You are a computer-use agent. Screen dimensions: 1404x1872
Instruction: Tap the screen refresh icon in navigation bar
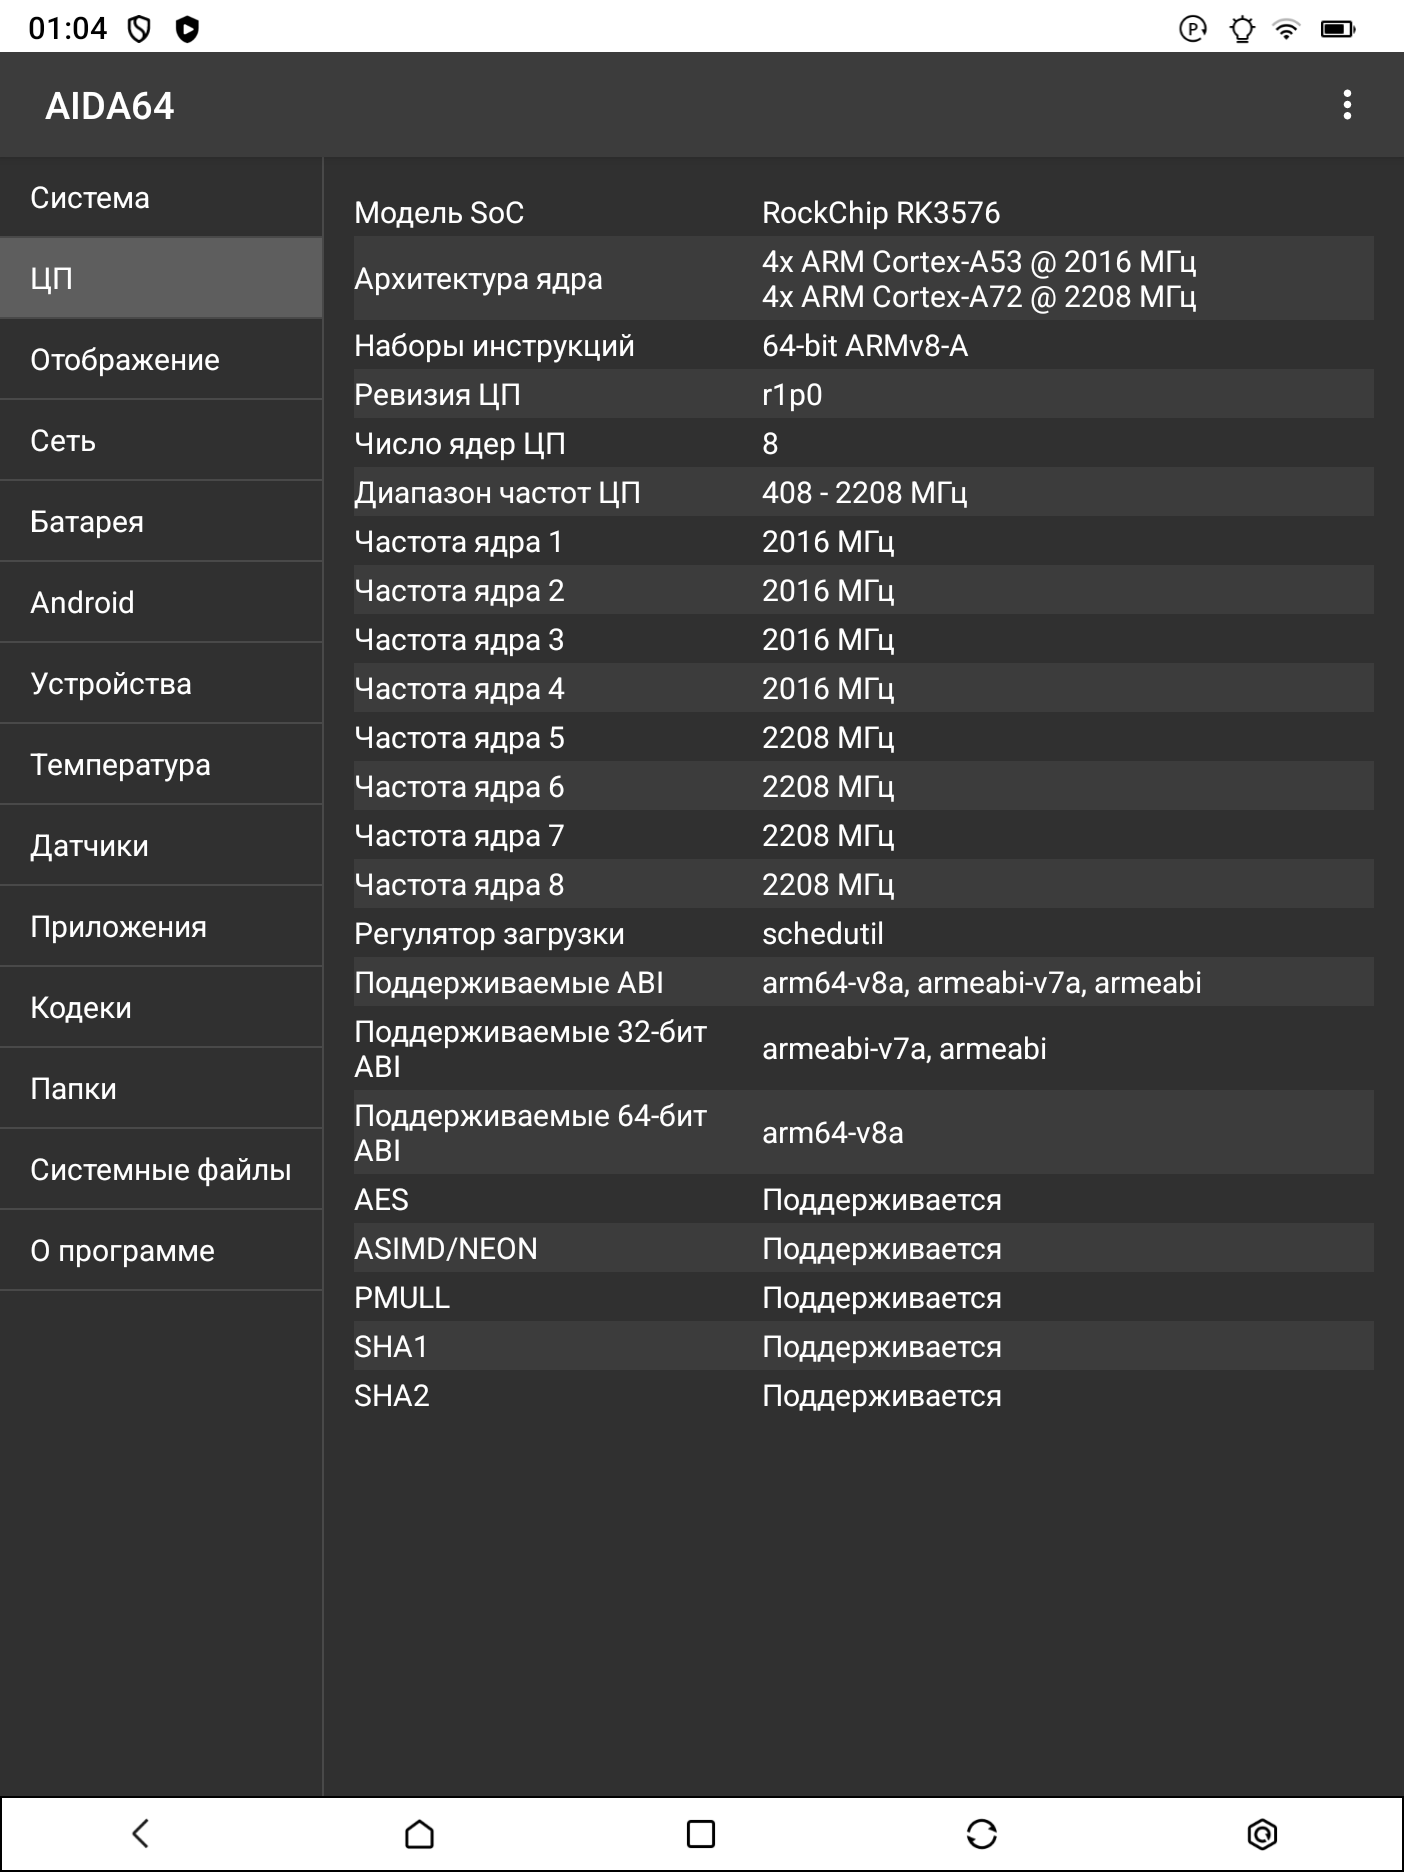point(982,1833)
